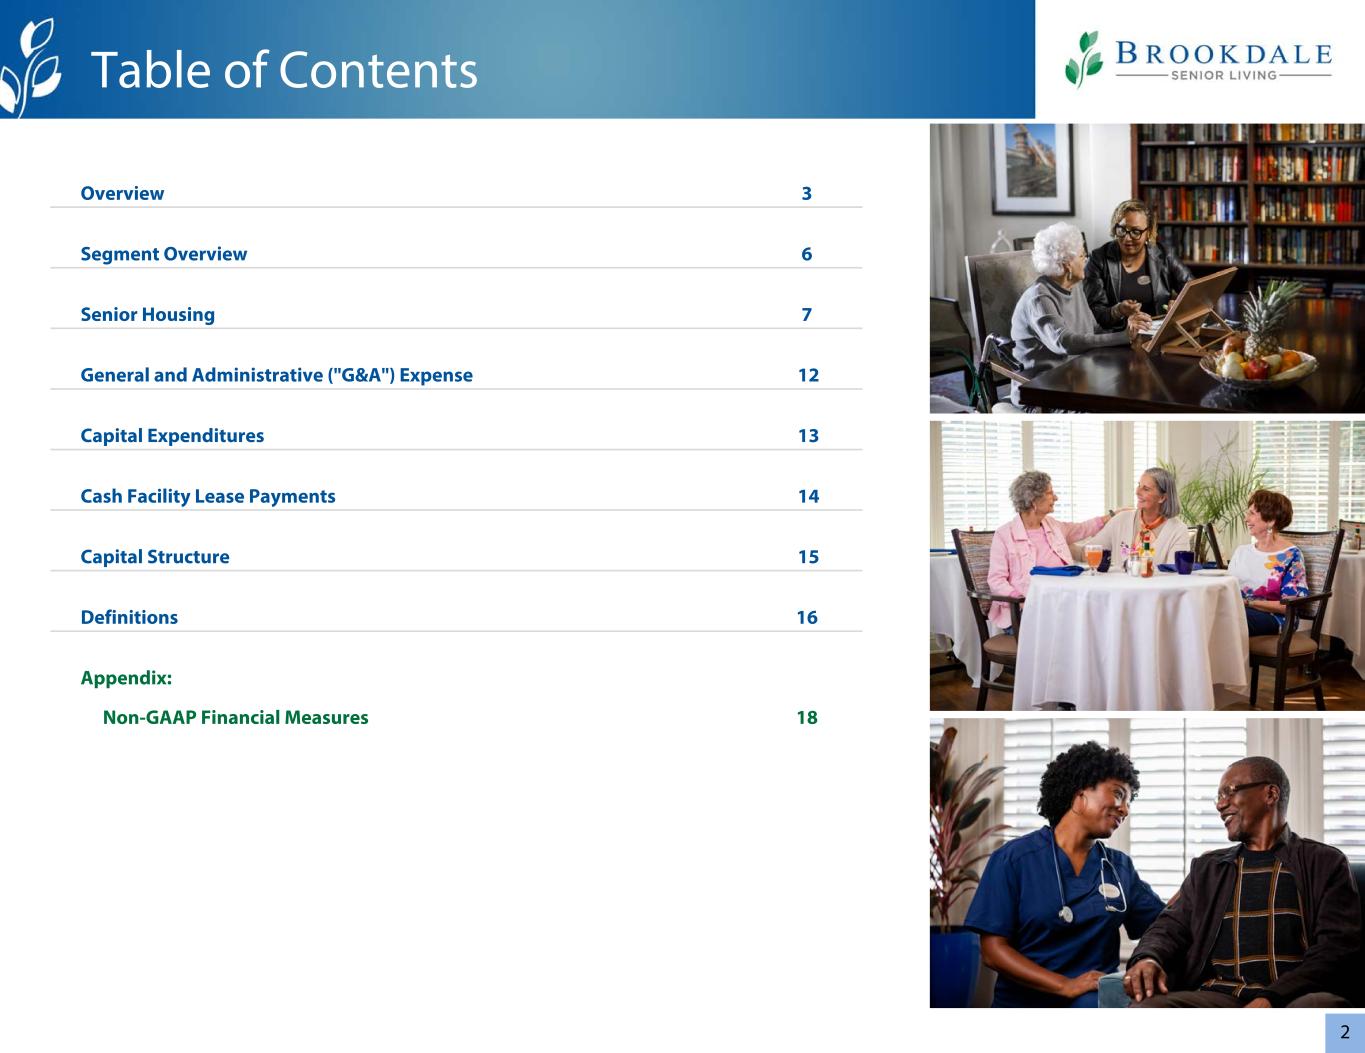The width and height of the screenshot is (1365, 1053).
Task: Click the Appendix heading
Action: (126, 678)
